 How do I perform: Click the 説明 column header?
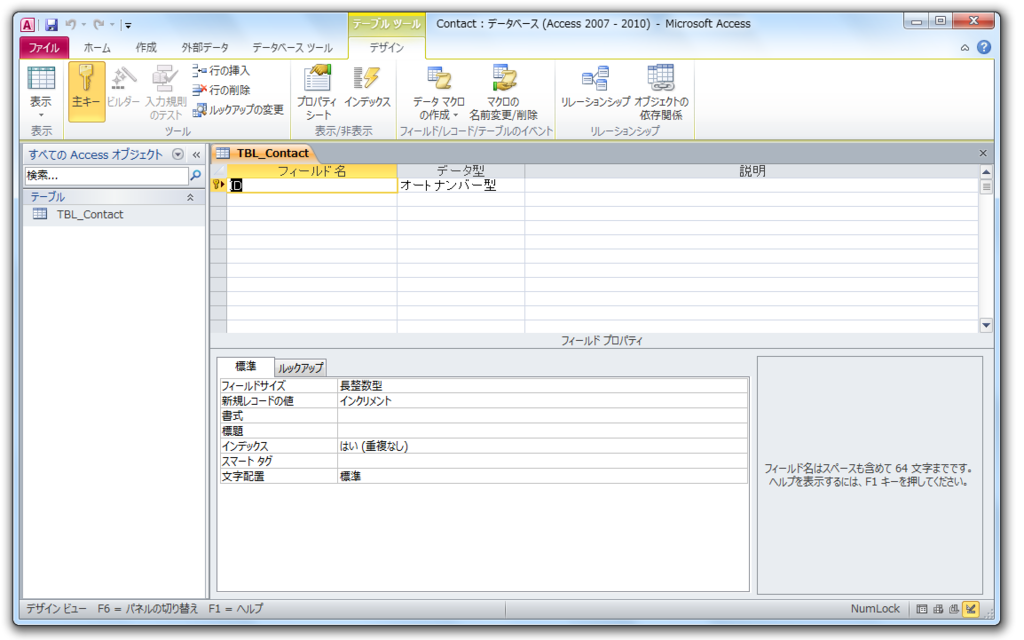[752, 170]
